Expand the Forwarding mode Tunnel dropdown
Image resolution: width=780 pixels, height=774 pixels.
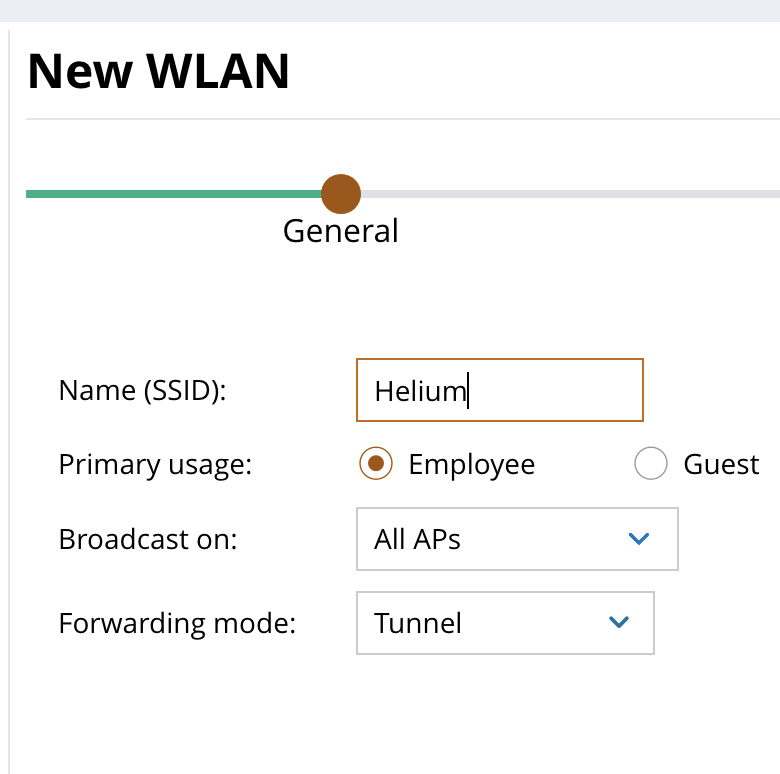pos(504,623)
